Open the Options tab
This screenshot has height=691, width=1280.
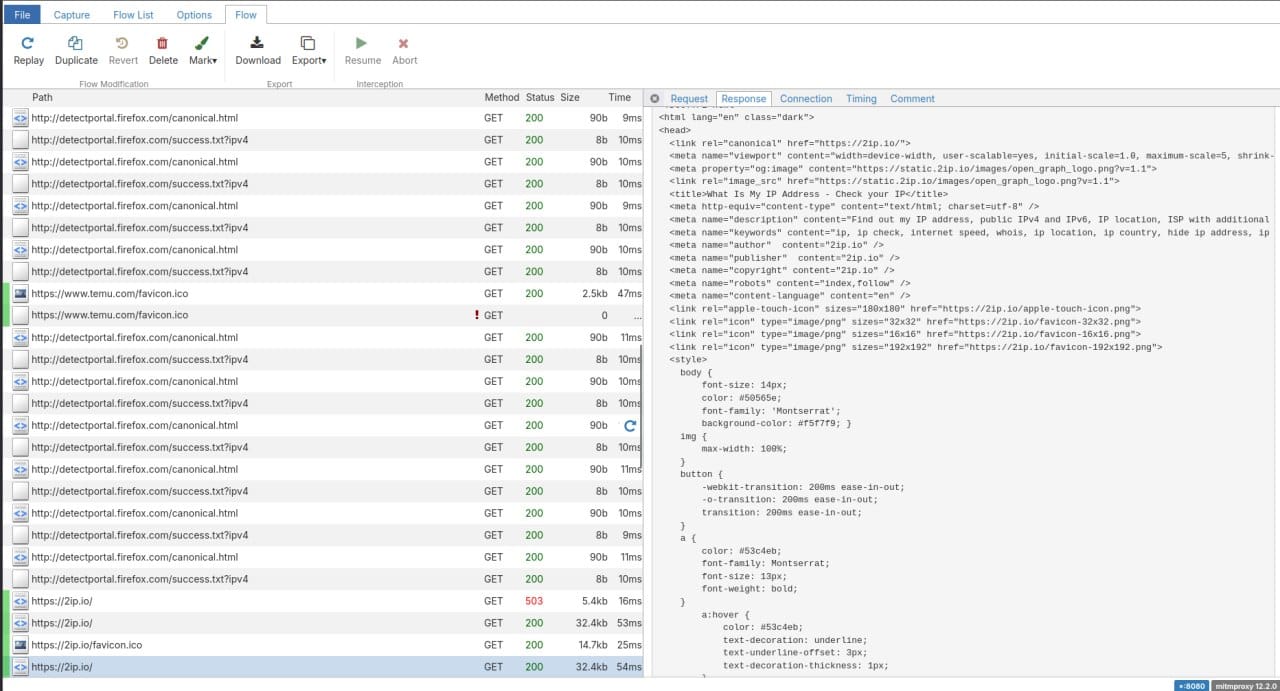(x=194, y=15)
